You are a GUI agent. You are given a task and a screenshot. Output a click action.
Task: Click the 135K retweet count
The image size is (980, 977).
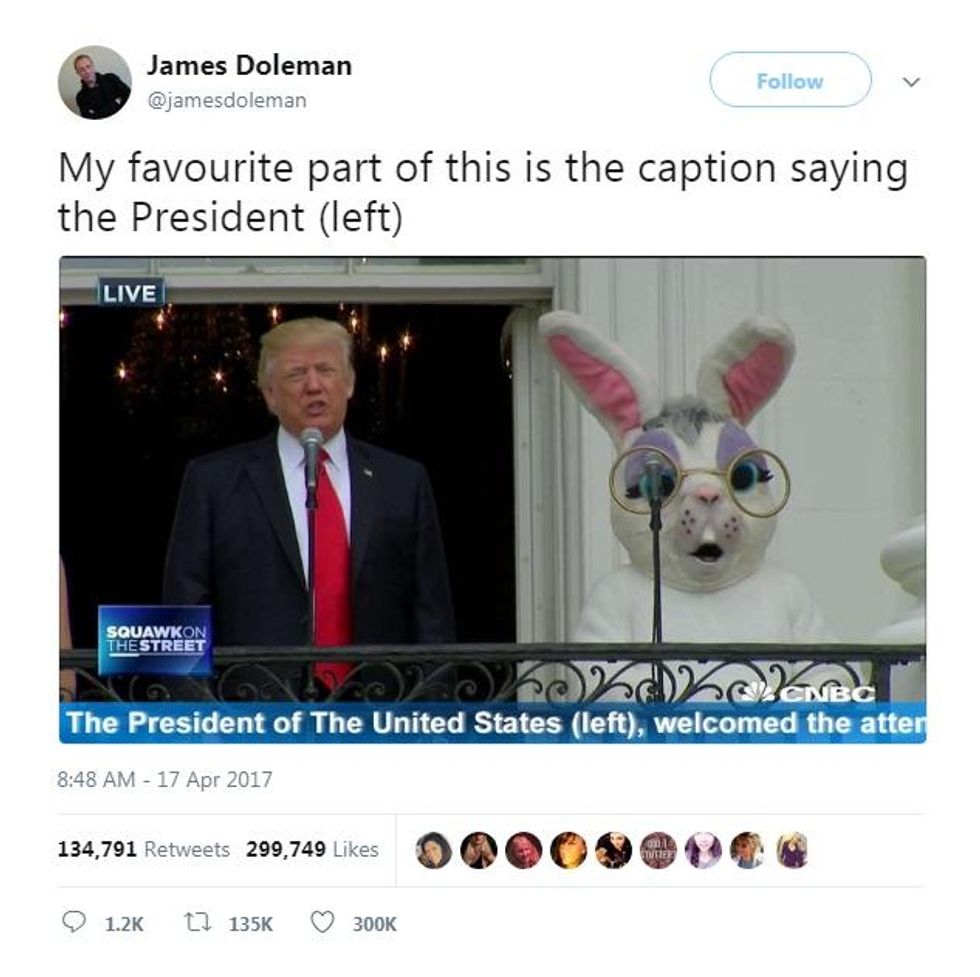pyautogui.click(x=251, y=924)
